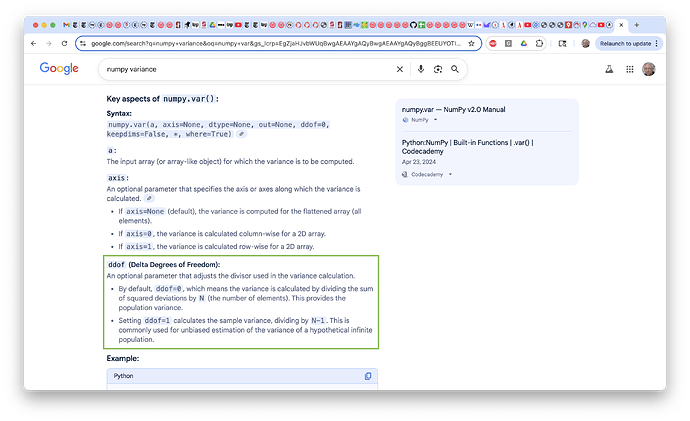Viewport: 690px width, 421px height.
Task: Reload the page
Action: [64, 44]
